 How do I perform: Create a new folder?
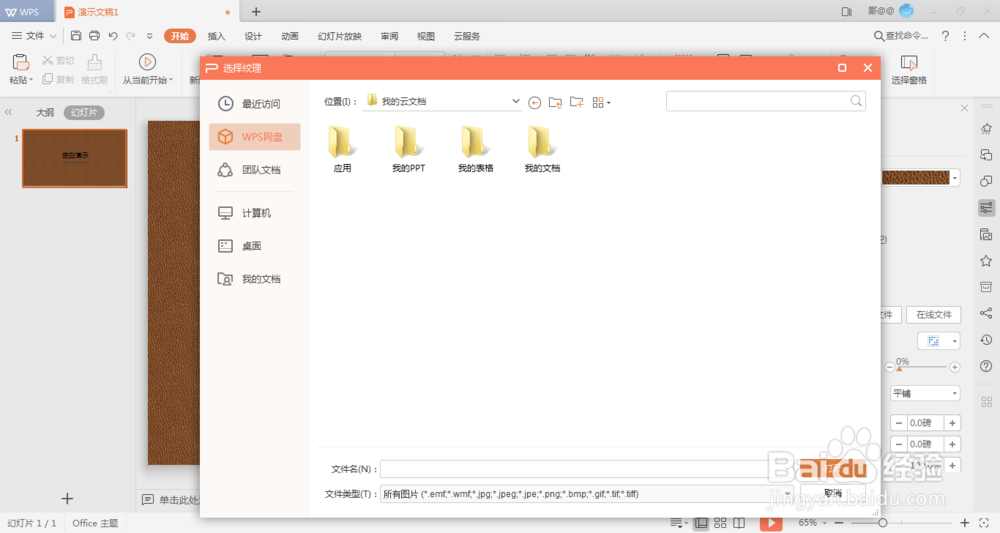[577, 102]
